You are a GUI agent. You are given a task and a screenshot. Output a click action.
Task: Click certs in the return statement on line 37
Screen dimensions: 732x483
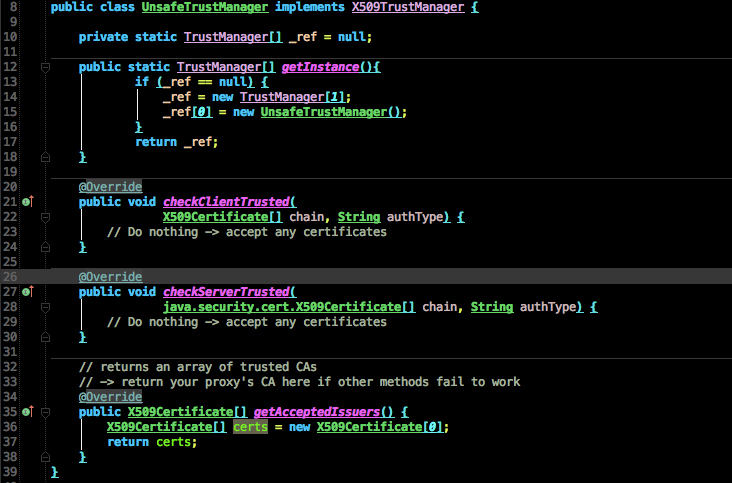[x=173, y=442]
